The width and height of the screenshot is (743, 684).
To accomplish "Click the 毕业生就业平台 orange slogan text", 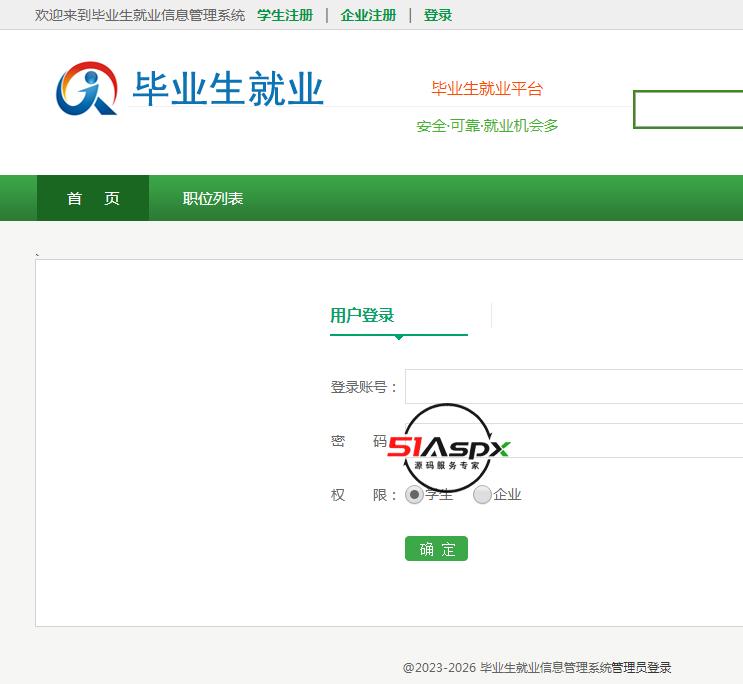I will tap(487, 88).
